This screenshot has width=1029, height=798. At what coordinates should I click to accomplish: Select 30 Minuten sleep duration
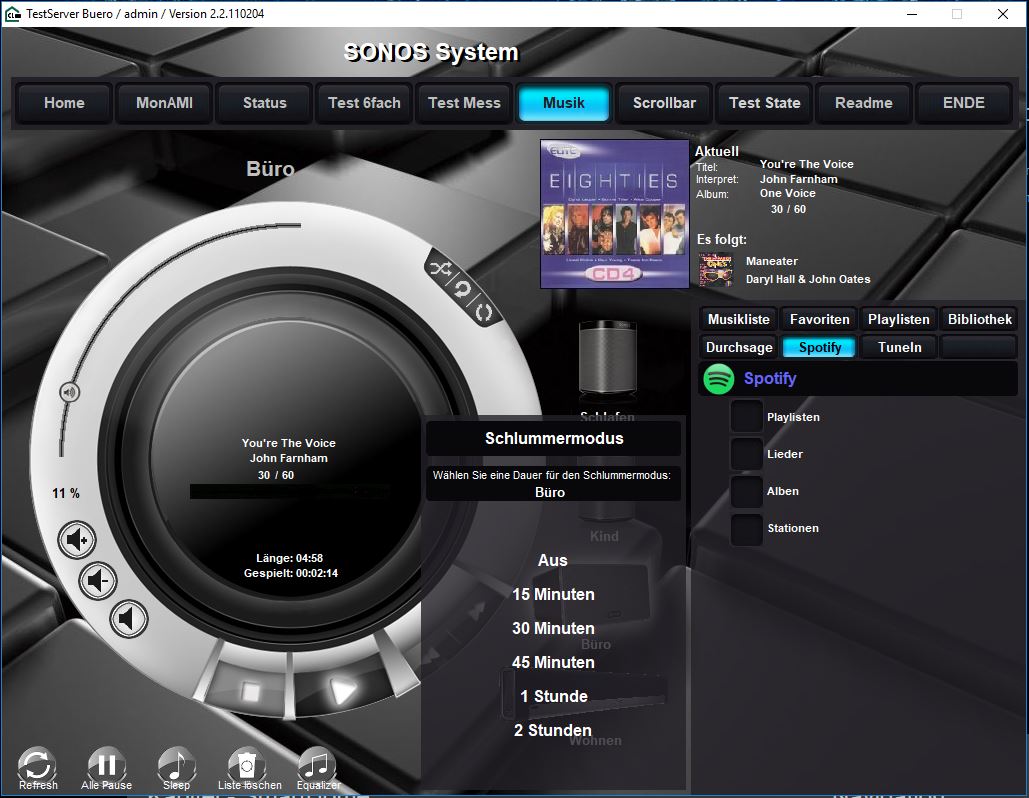[x=553, y=628]
